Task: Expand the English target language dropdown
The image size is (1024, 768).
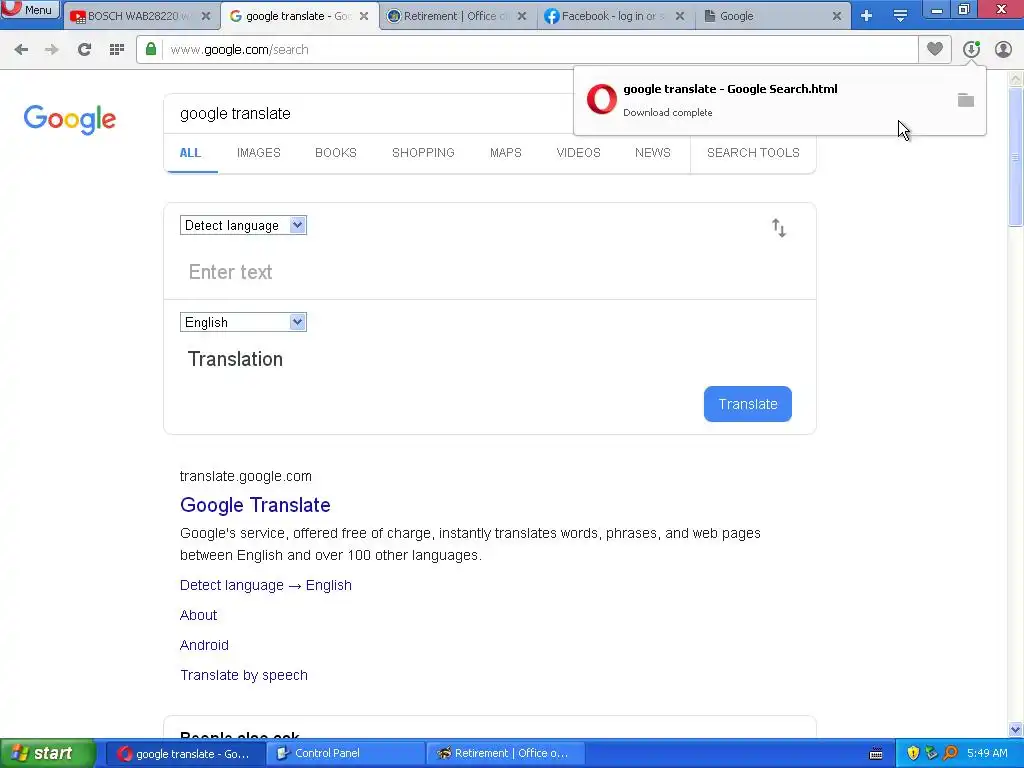Action: tap(243, 322)
